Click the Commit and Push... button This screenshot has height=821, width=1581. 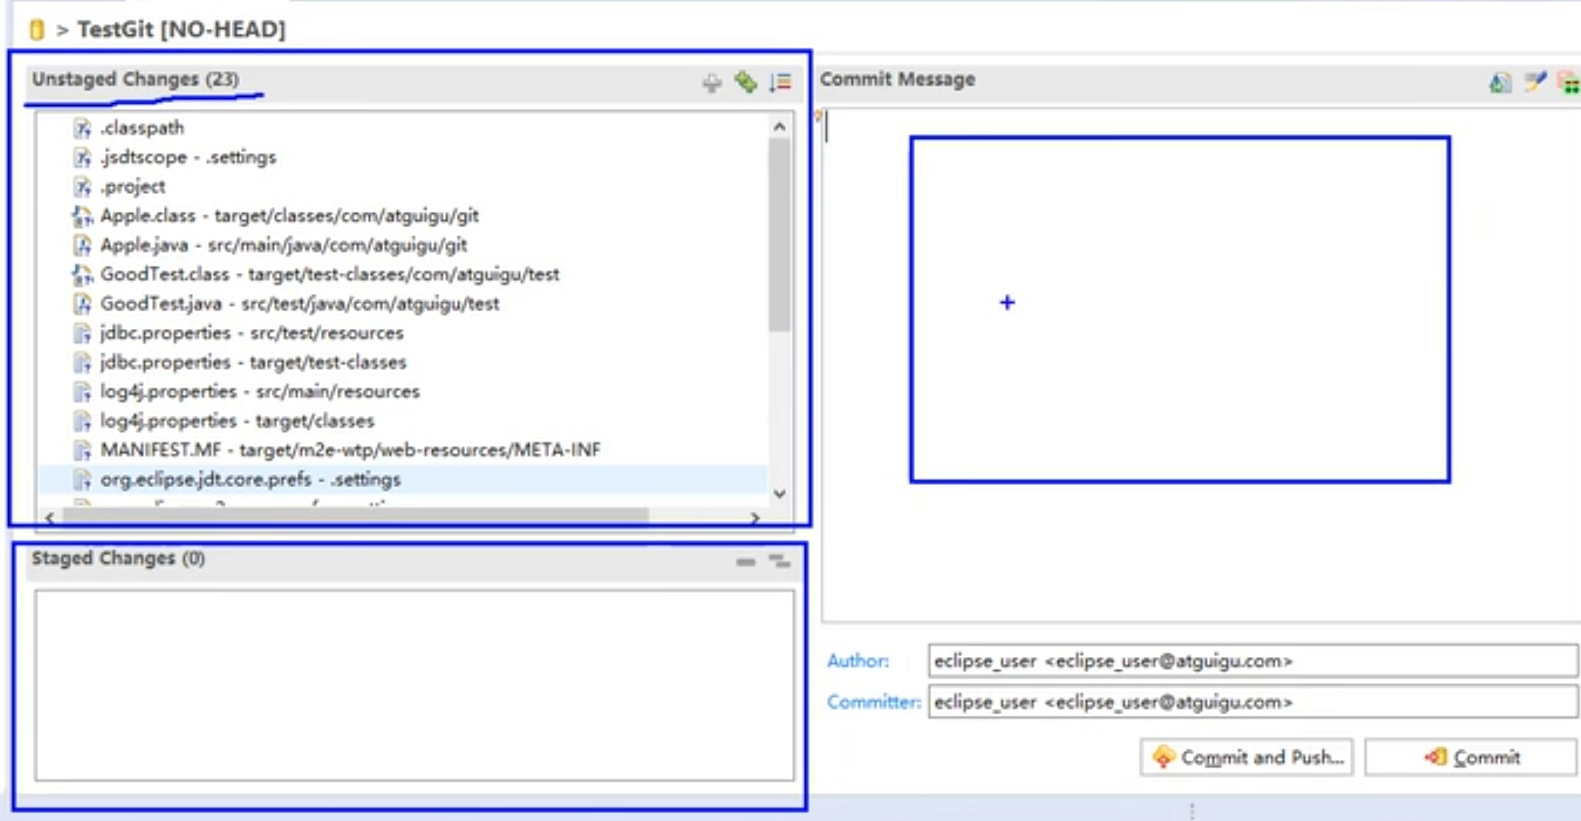click(1247, 757)
